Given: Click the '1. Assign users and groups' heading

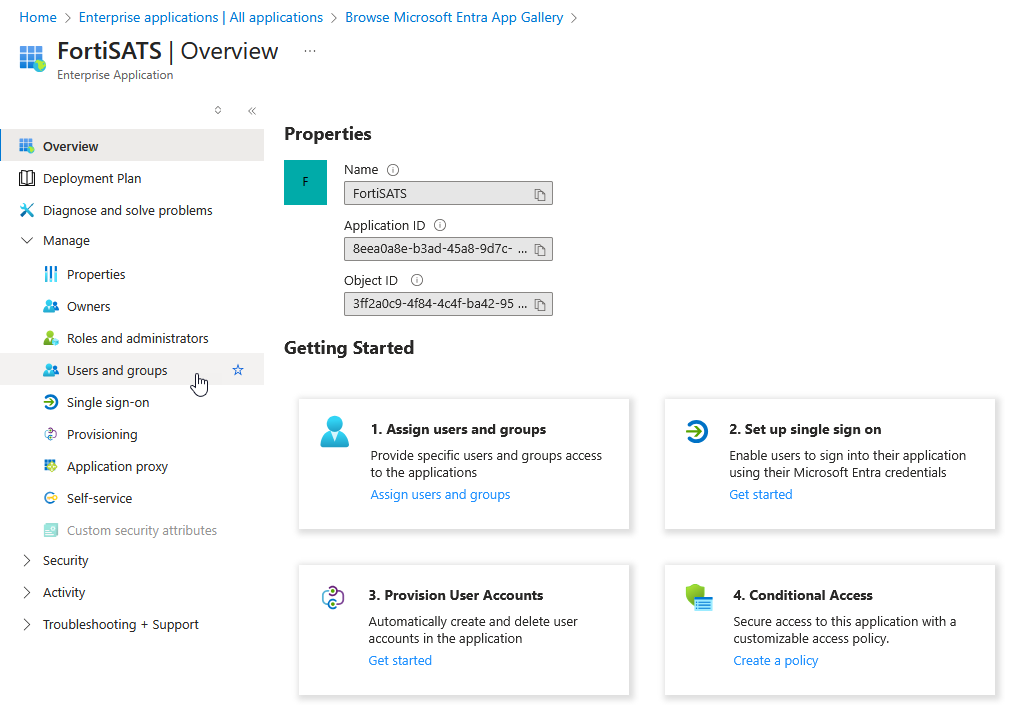Looking at the screenshot, I should [x=458, y=429].
